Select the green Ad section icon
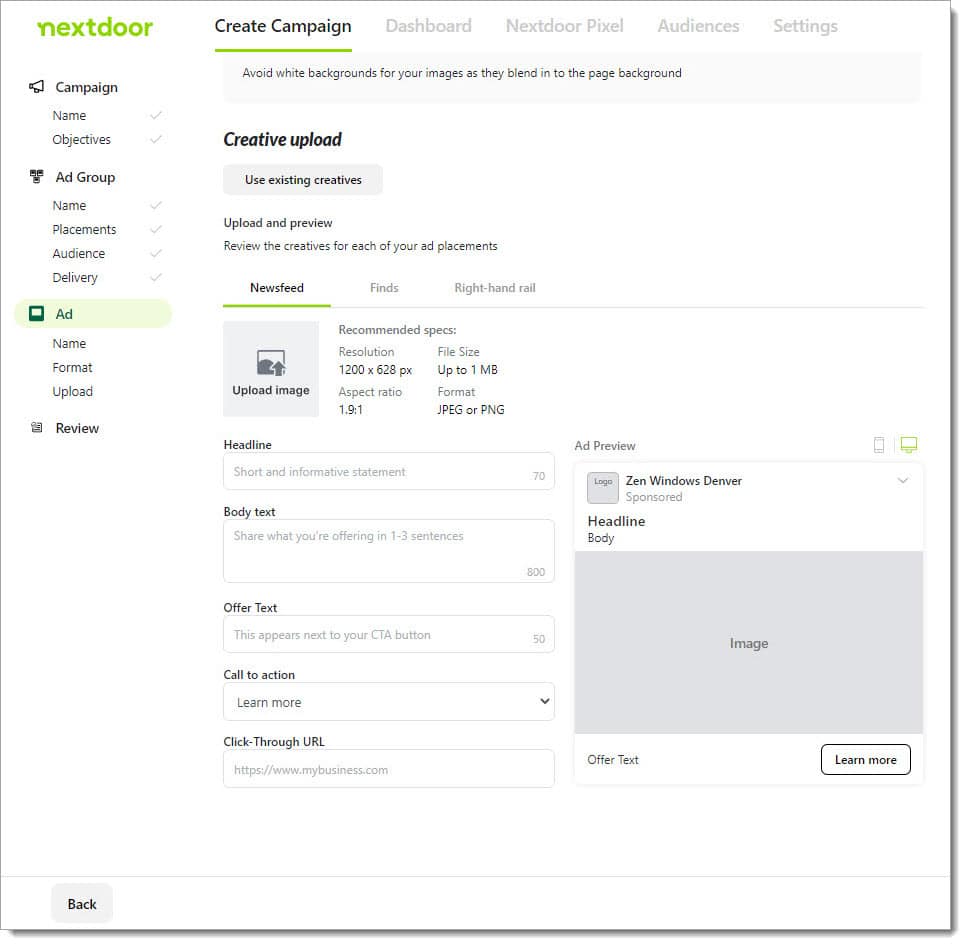Screen dimensions: 966x945 35,313
